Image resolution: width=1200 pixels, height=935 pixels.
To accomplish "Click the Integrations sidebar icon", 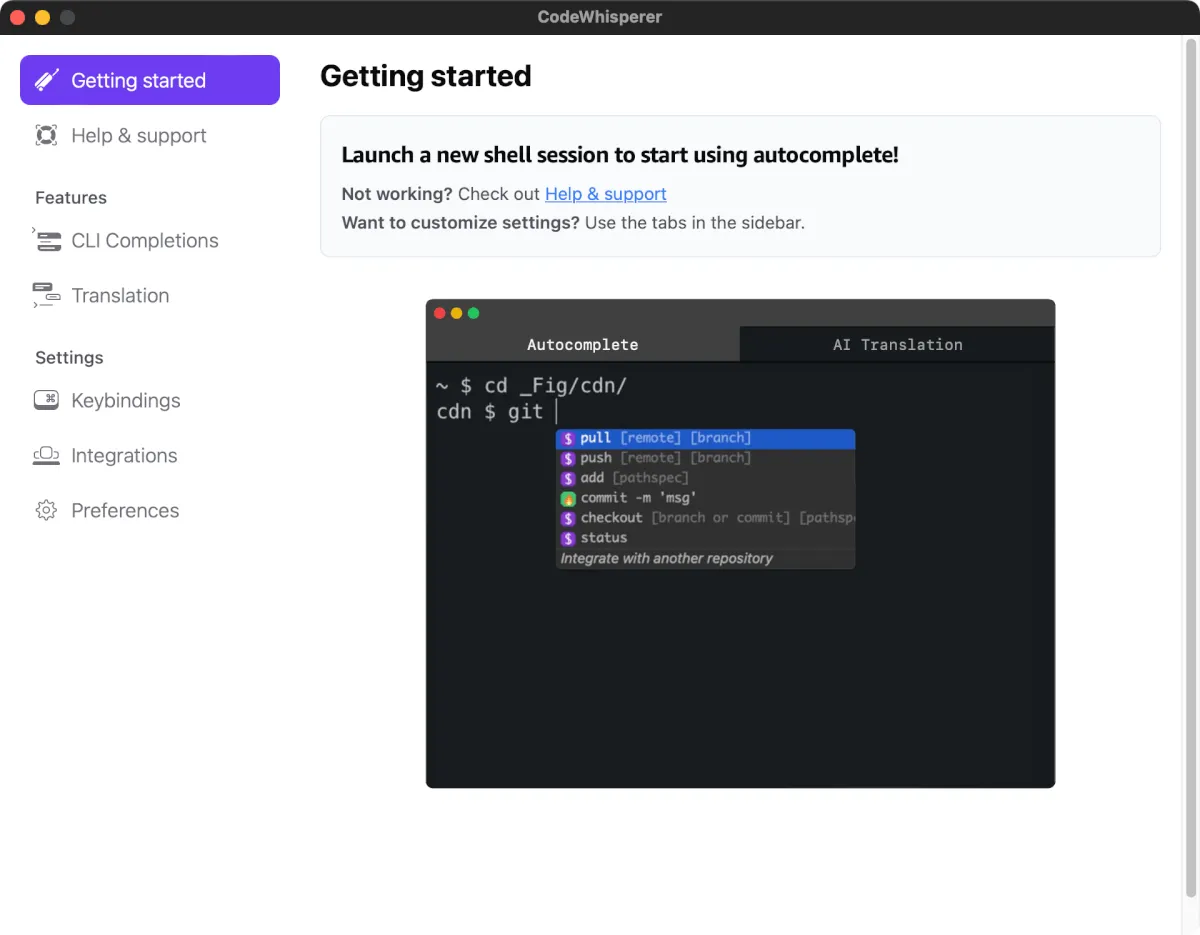I will click(x=46, y=455).
